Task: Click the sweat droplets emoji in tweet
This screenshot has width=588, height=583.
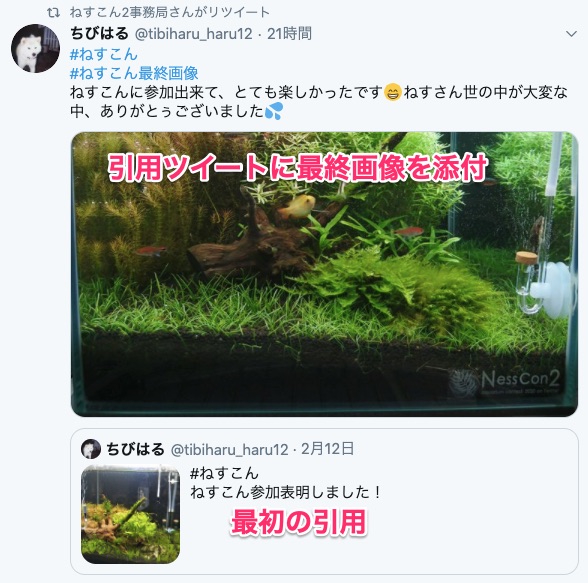Action: [x=273, y=111]
